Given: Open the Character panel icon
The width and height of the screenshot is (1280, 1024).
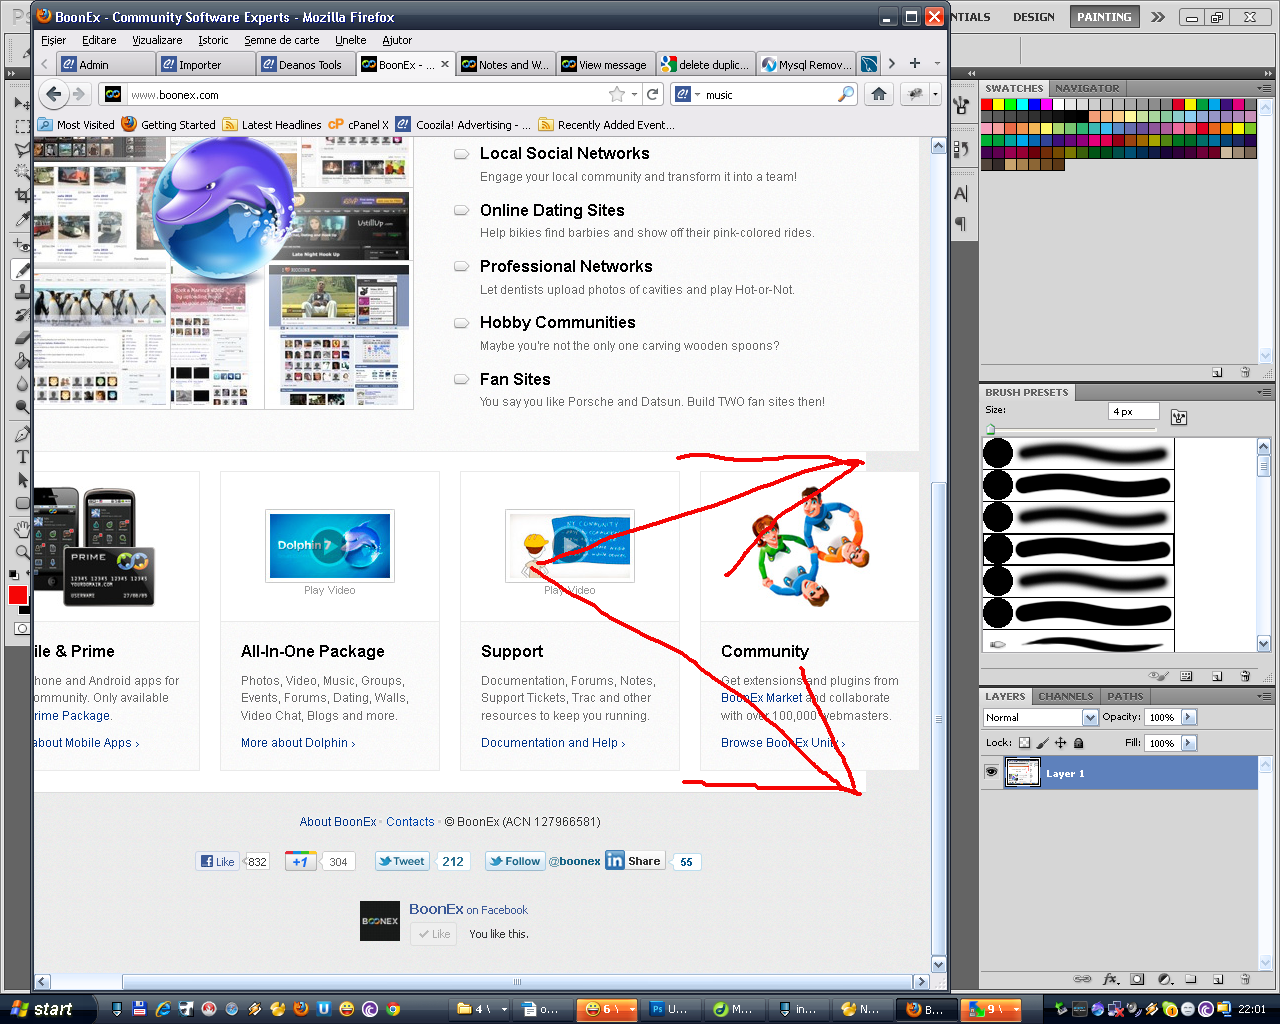Looking at the screenshot, I should 961,194.
